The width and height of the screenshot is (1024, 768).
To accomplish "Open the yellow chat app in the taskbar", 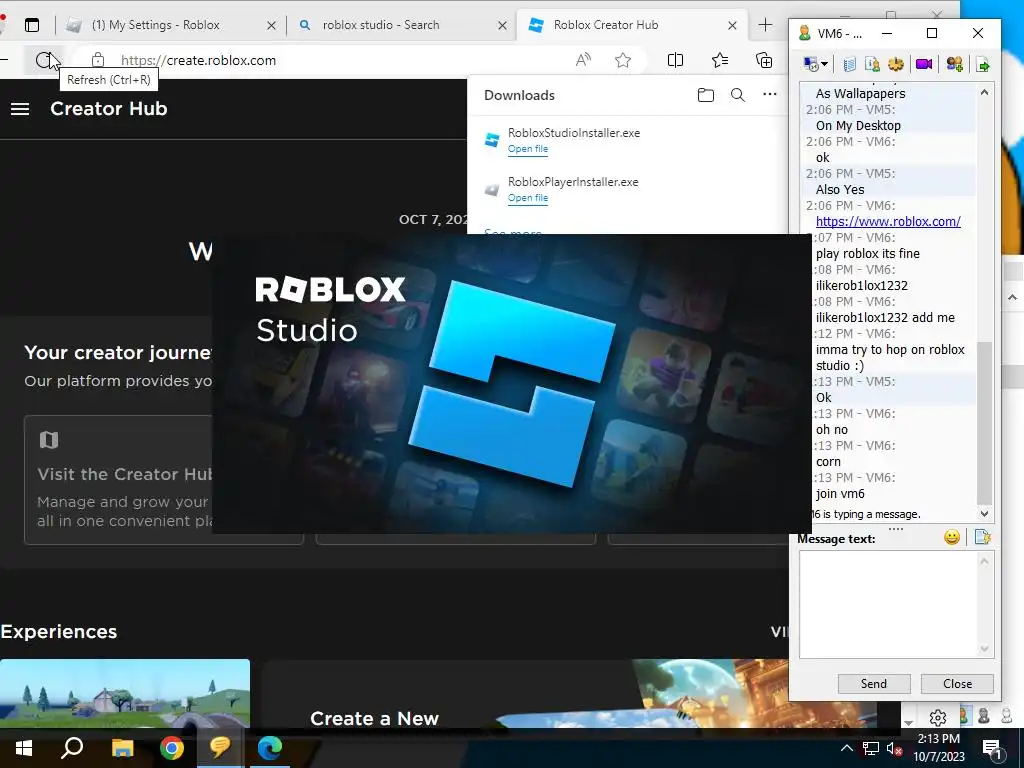I will [x=221, y=748].
